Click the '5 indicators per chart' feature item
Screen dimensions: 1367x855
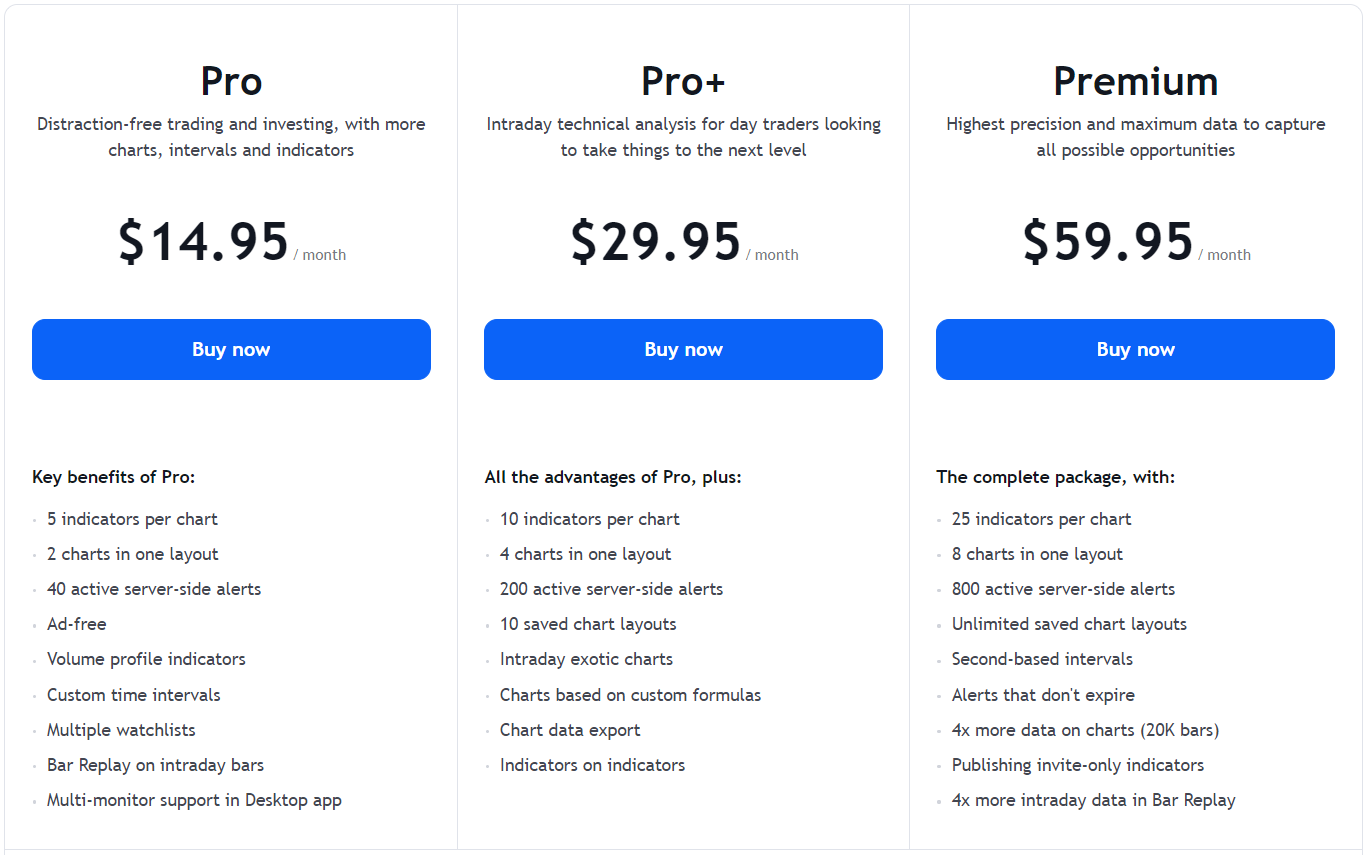click(x=131, y=519)
